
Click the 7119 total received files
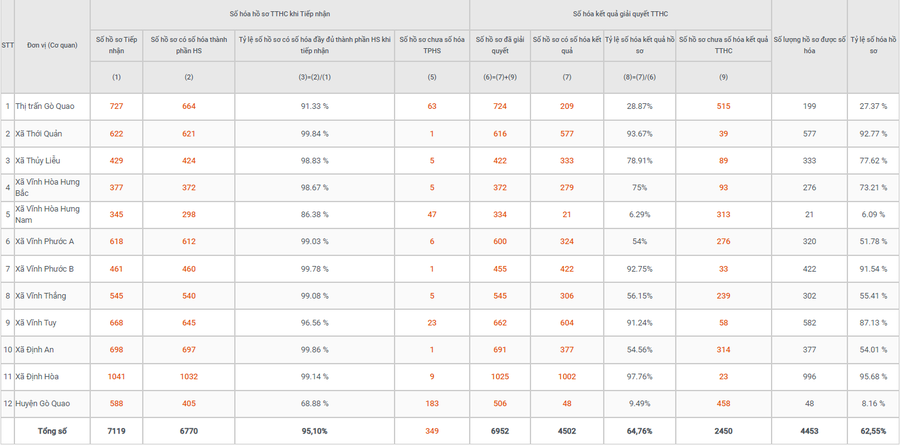116,431
